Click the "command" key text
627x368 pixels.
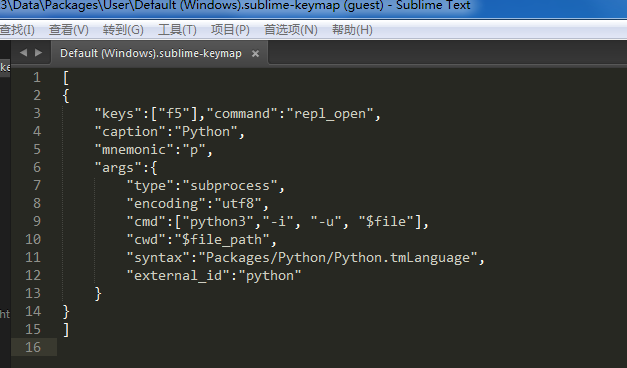[242, 114]
